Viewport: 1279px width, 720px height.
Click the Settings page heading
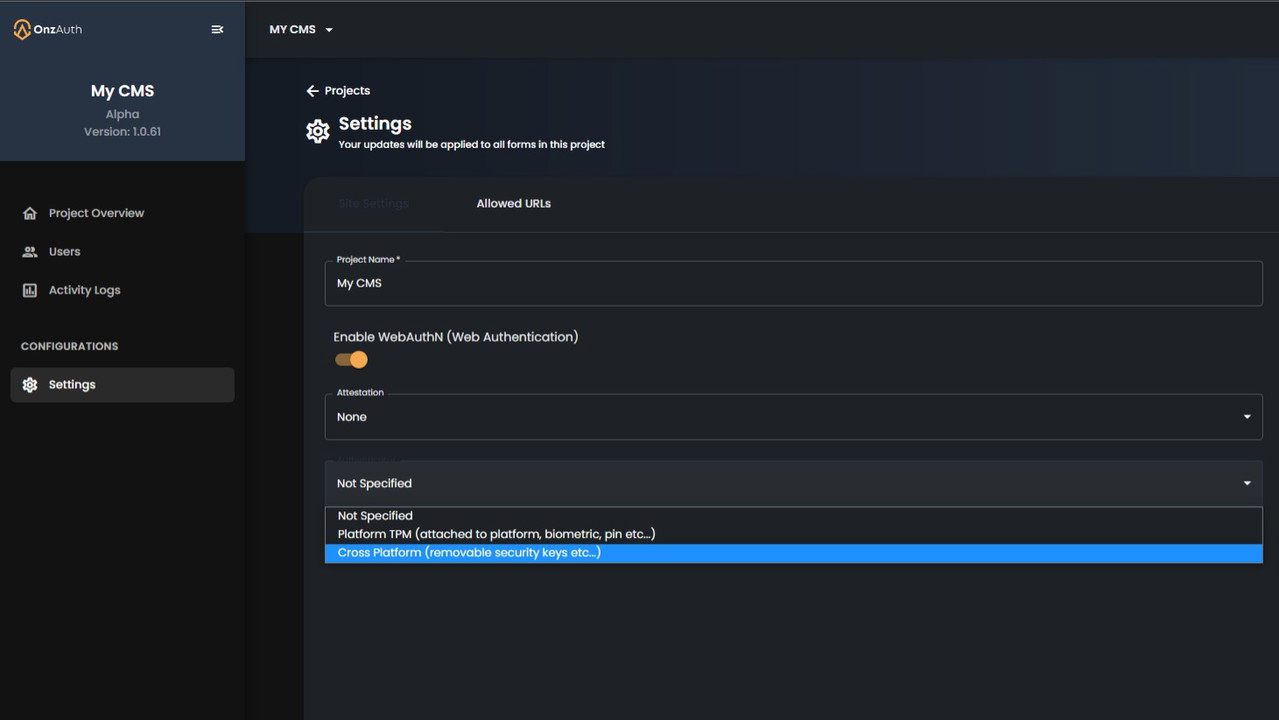pos(375,124)
